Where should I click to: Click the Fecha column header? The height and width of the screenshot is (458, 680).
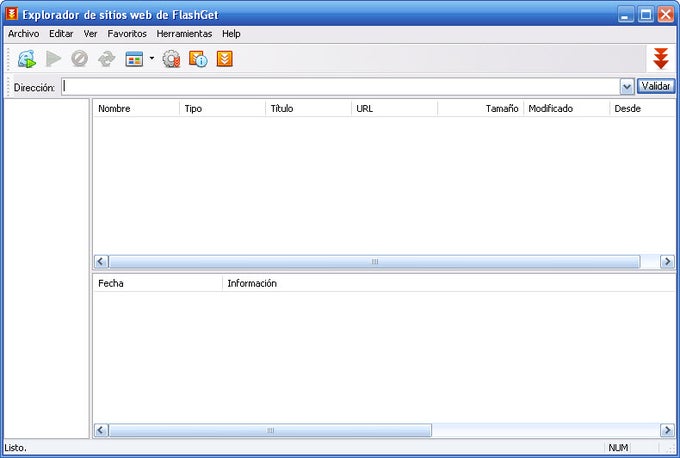point(158,283)
